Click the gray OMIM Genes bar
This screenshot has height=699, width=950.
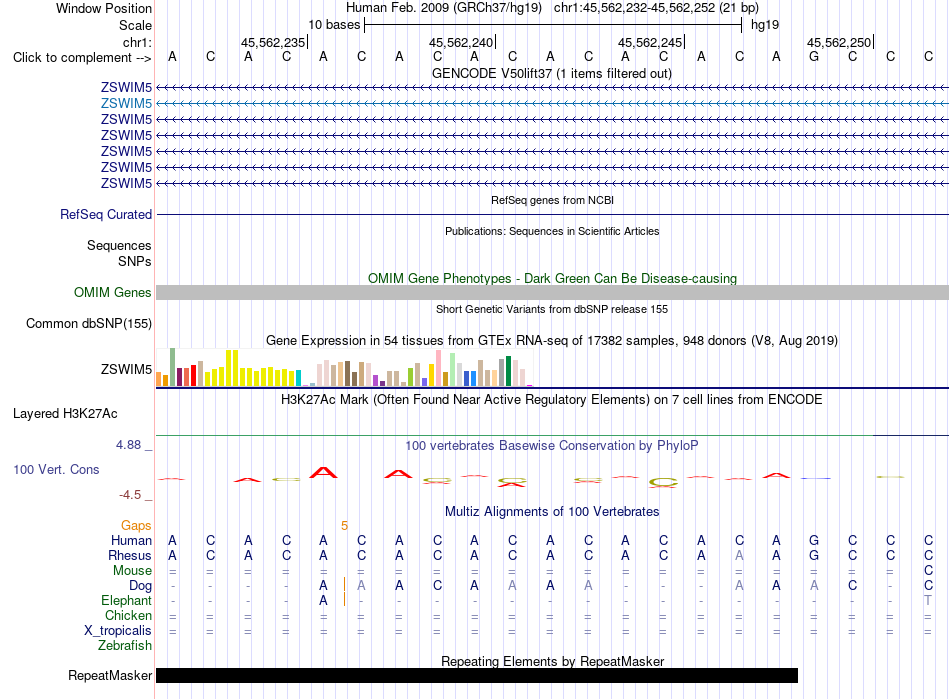(552, 293)
